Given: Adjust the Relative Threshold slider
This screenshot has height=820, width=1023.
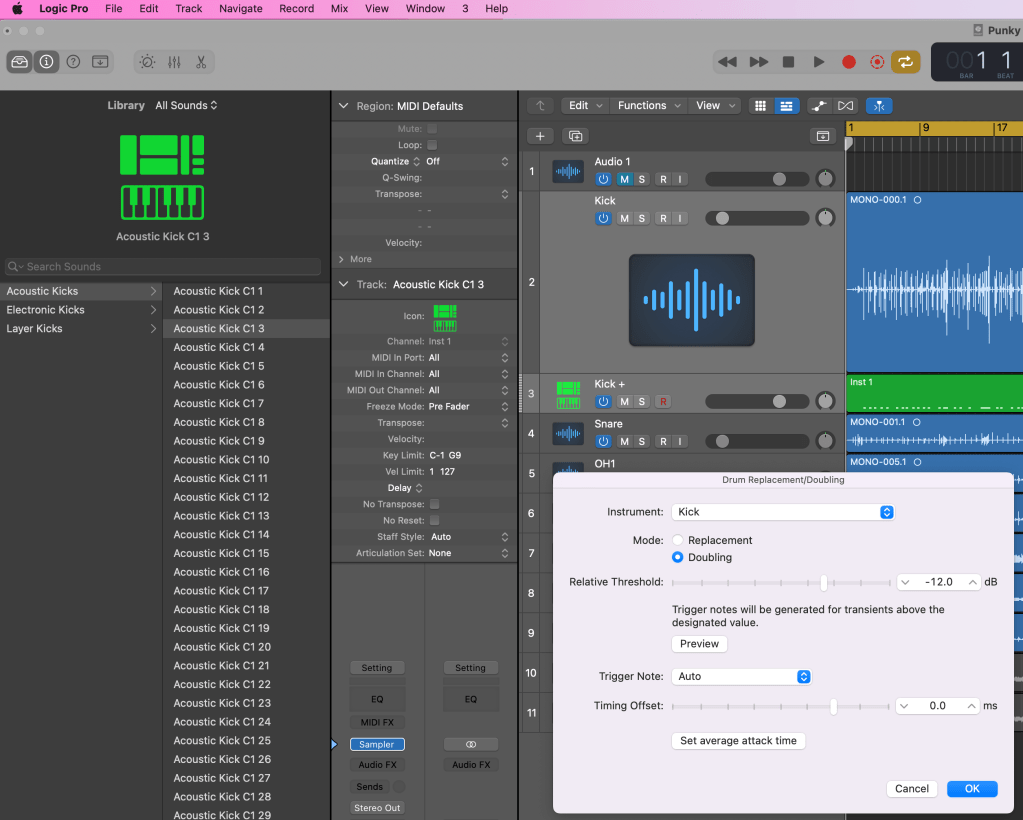Looking at the screenshot, I should pyautogui.click(x=824, y=582).
